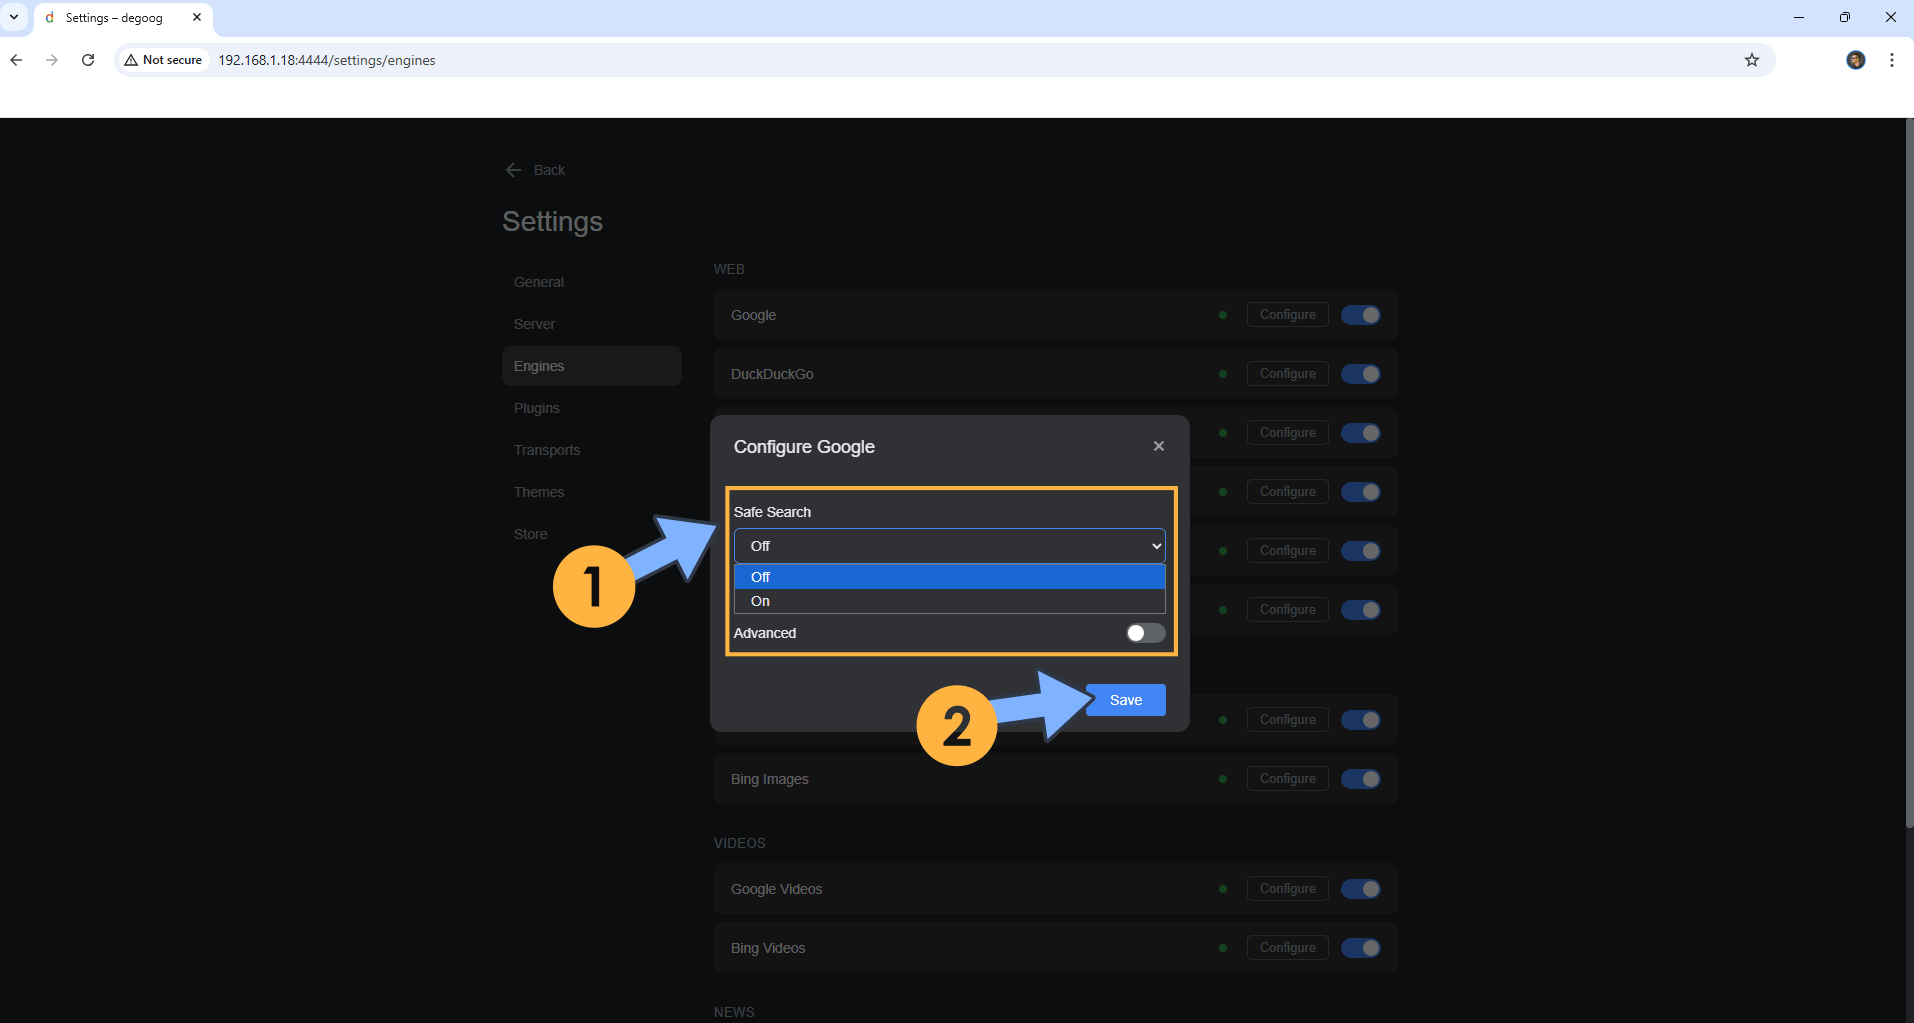Viewport: 1914px width, 1023px height.
Task: Click Configure next to Google Videos
Action: [x=1287, y=888]
